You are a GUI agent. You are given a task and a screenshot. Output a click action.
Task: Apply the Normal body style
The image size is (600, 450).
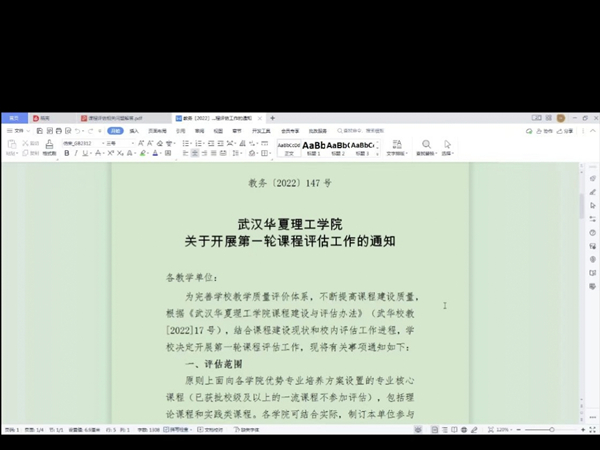pos(289,148)
